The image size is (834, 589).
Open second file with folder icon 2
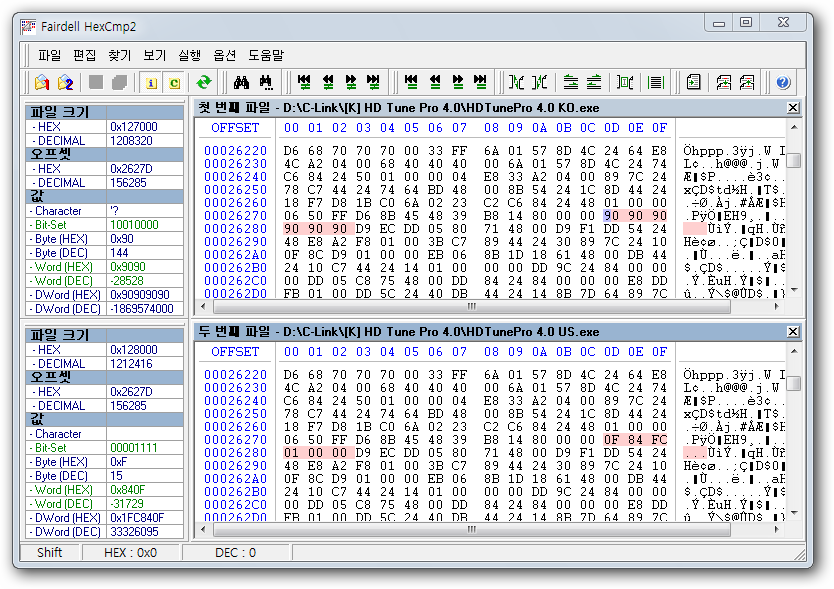[66, 83]
